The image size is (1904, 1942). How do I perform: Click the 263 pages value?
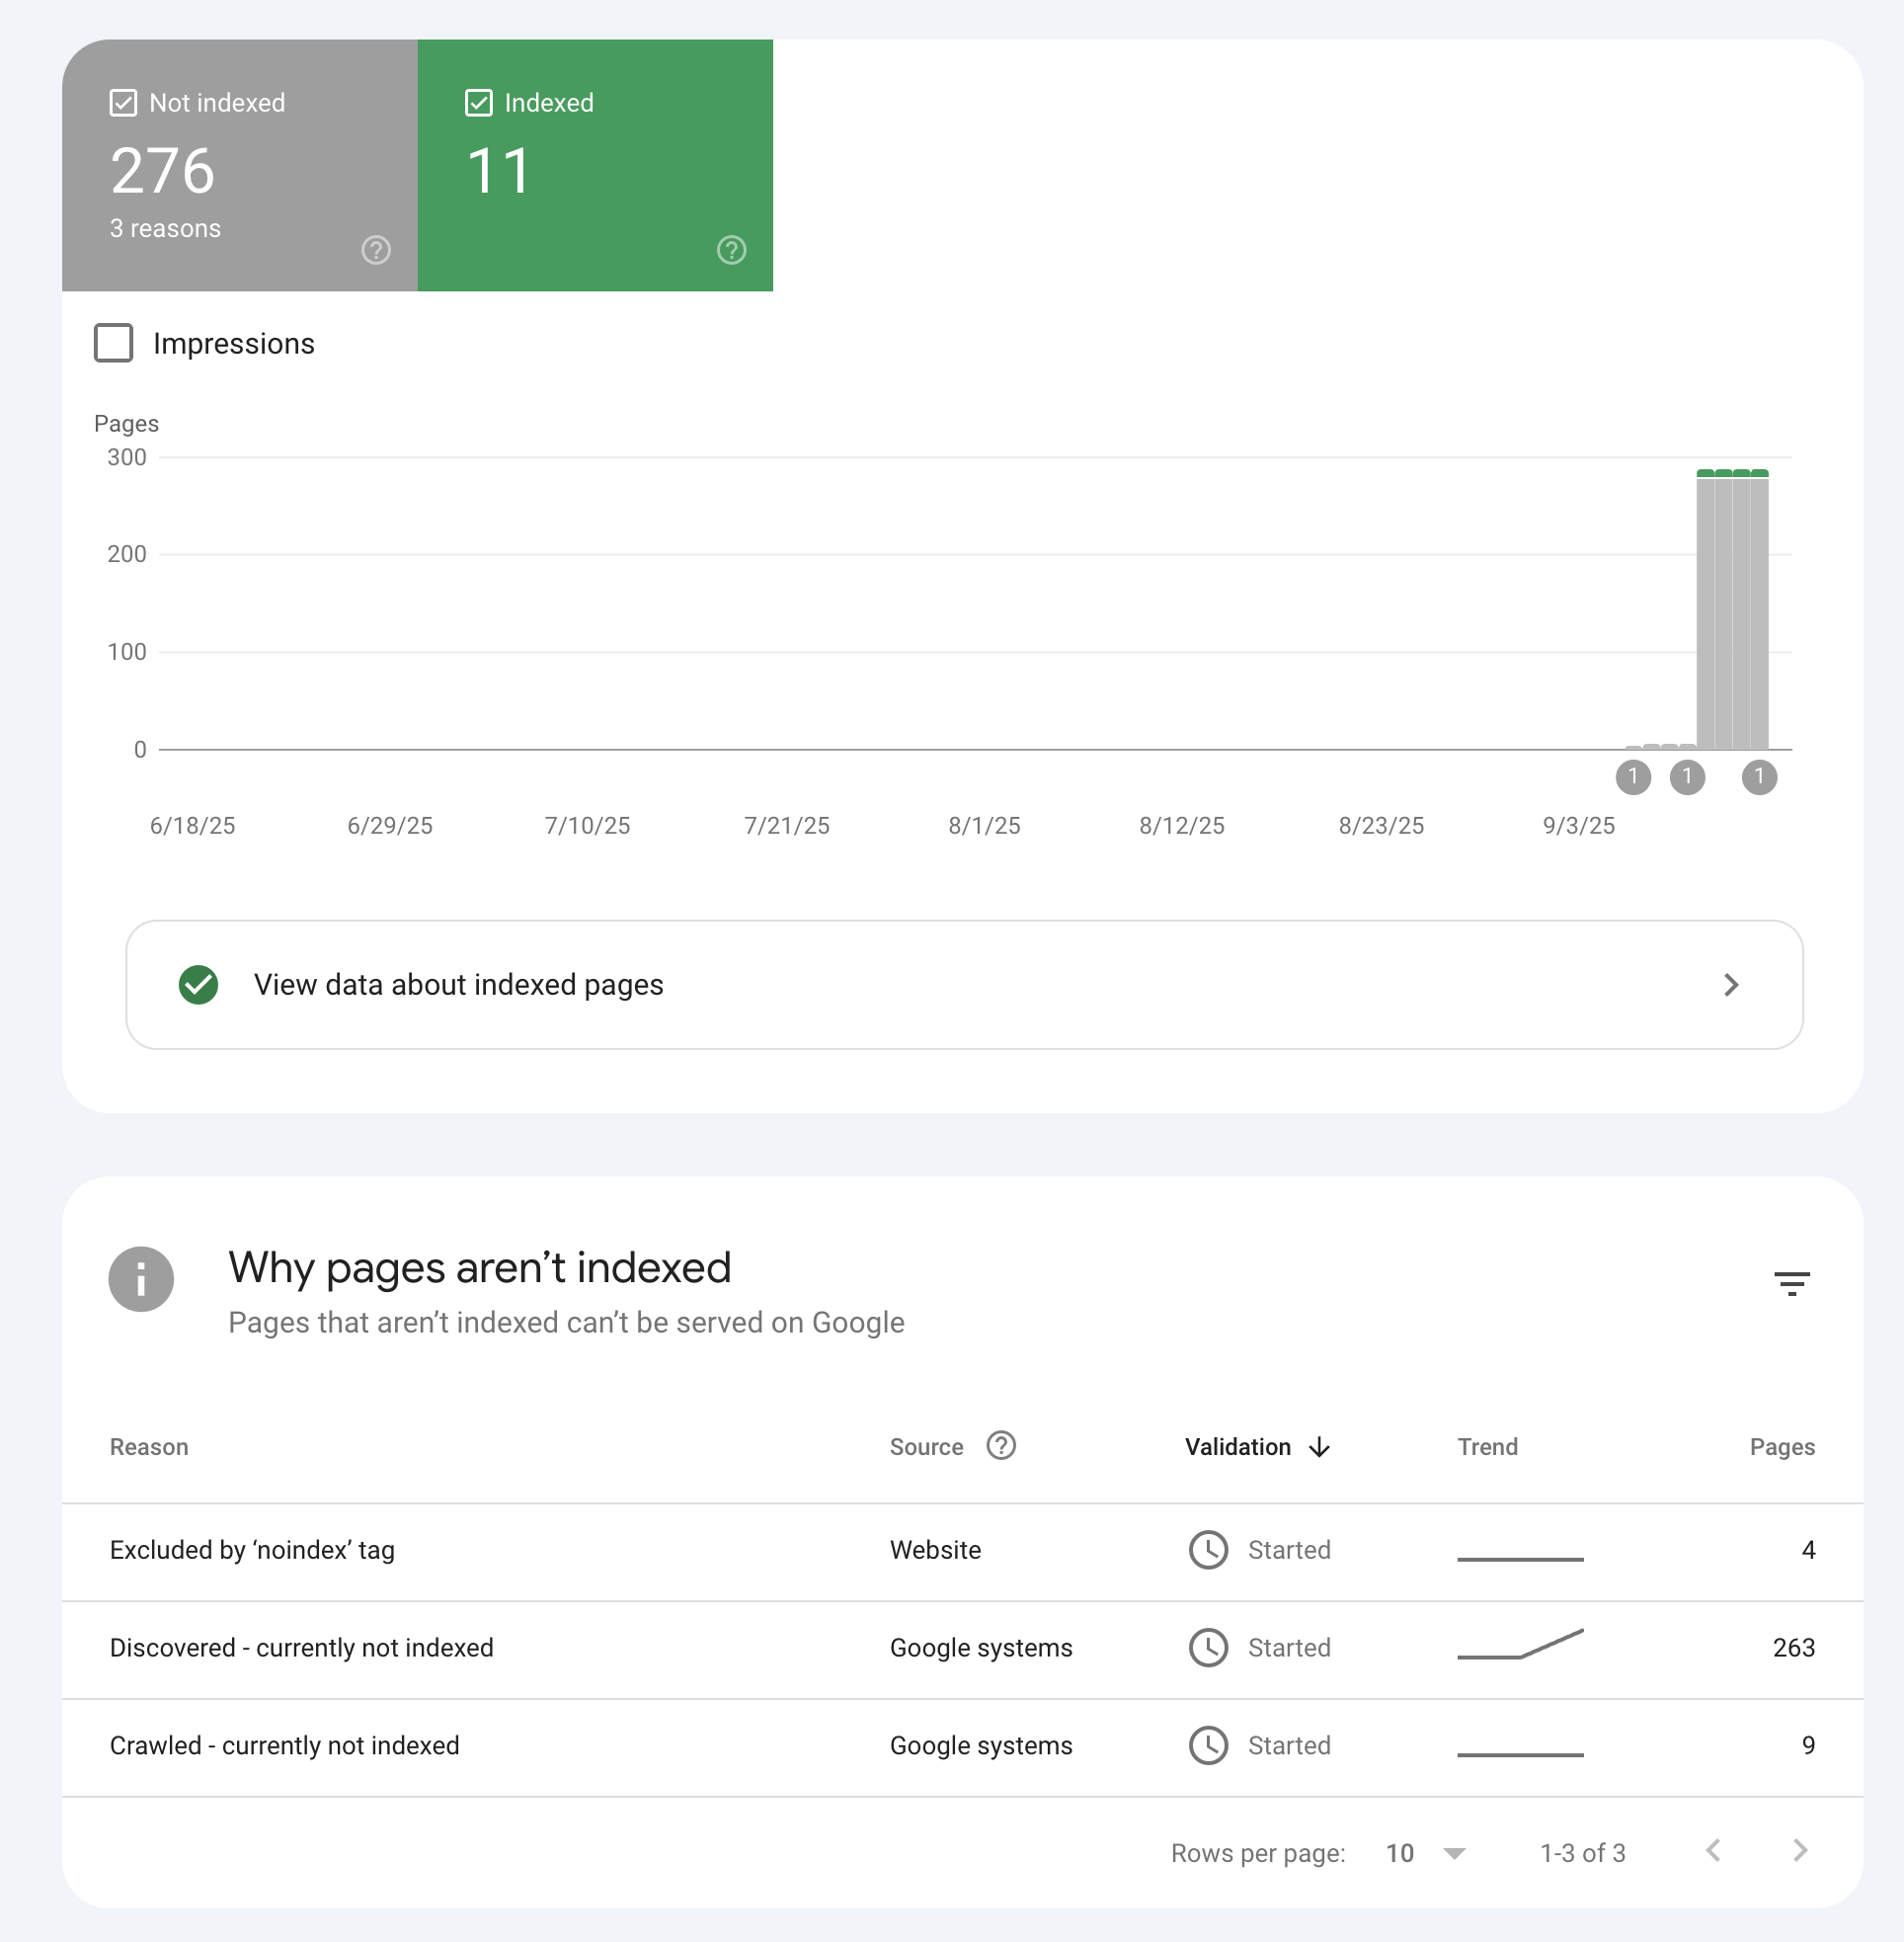click(1794, 1648)
